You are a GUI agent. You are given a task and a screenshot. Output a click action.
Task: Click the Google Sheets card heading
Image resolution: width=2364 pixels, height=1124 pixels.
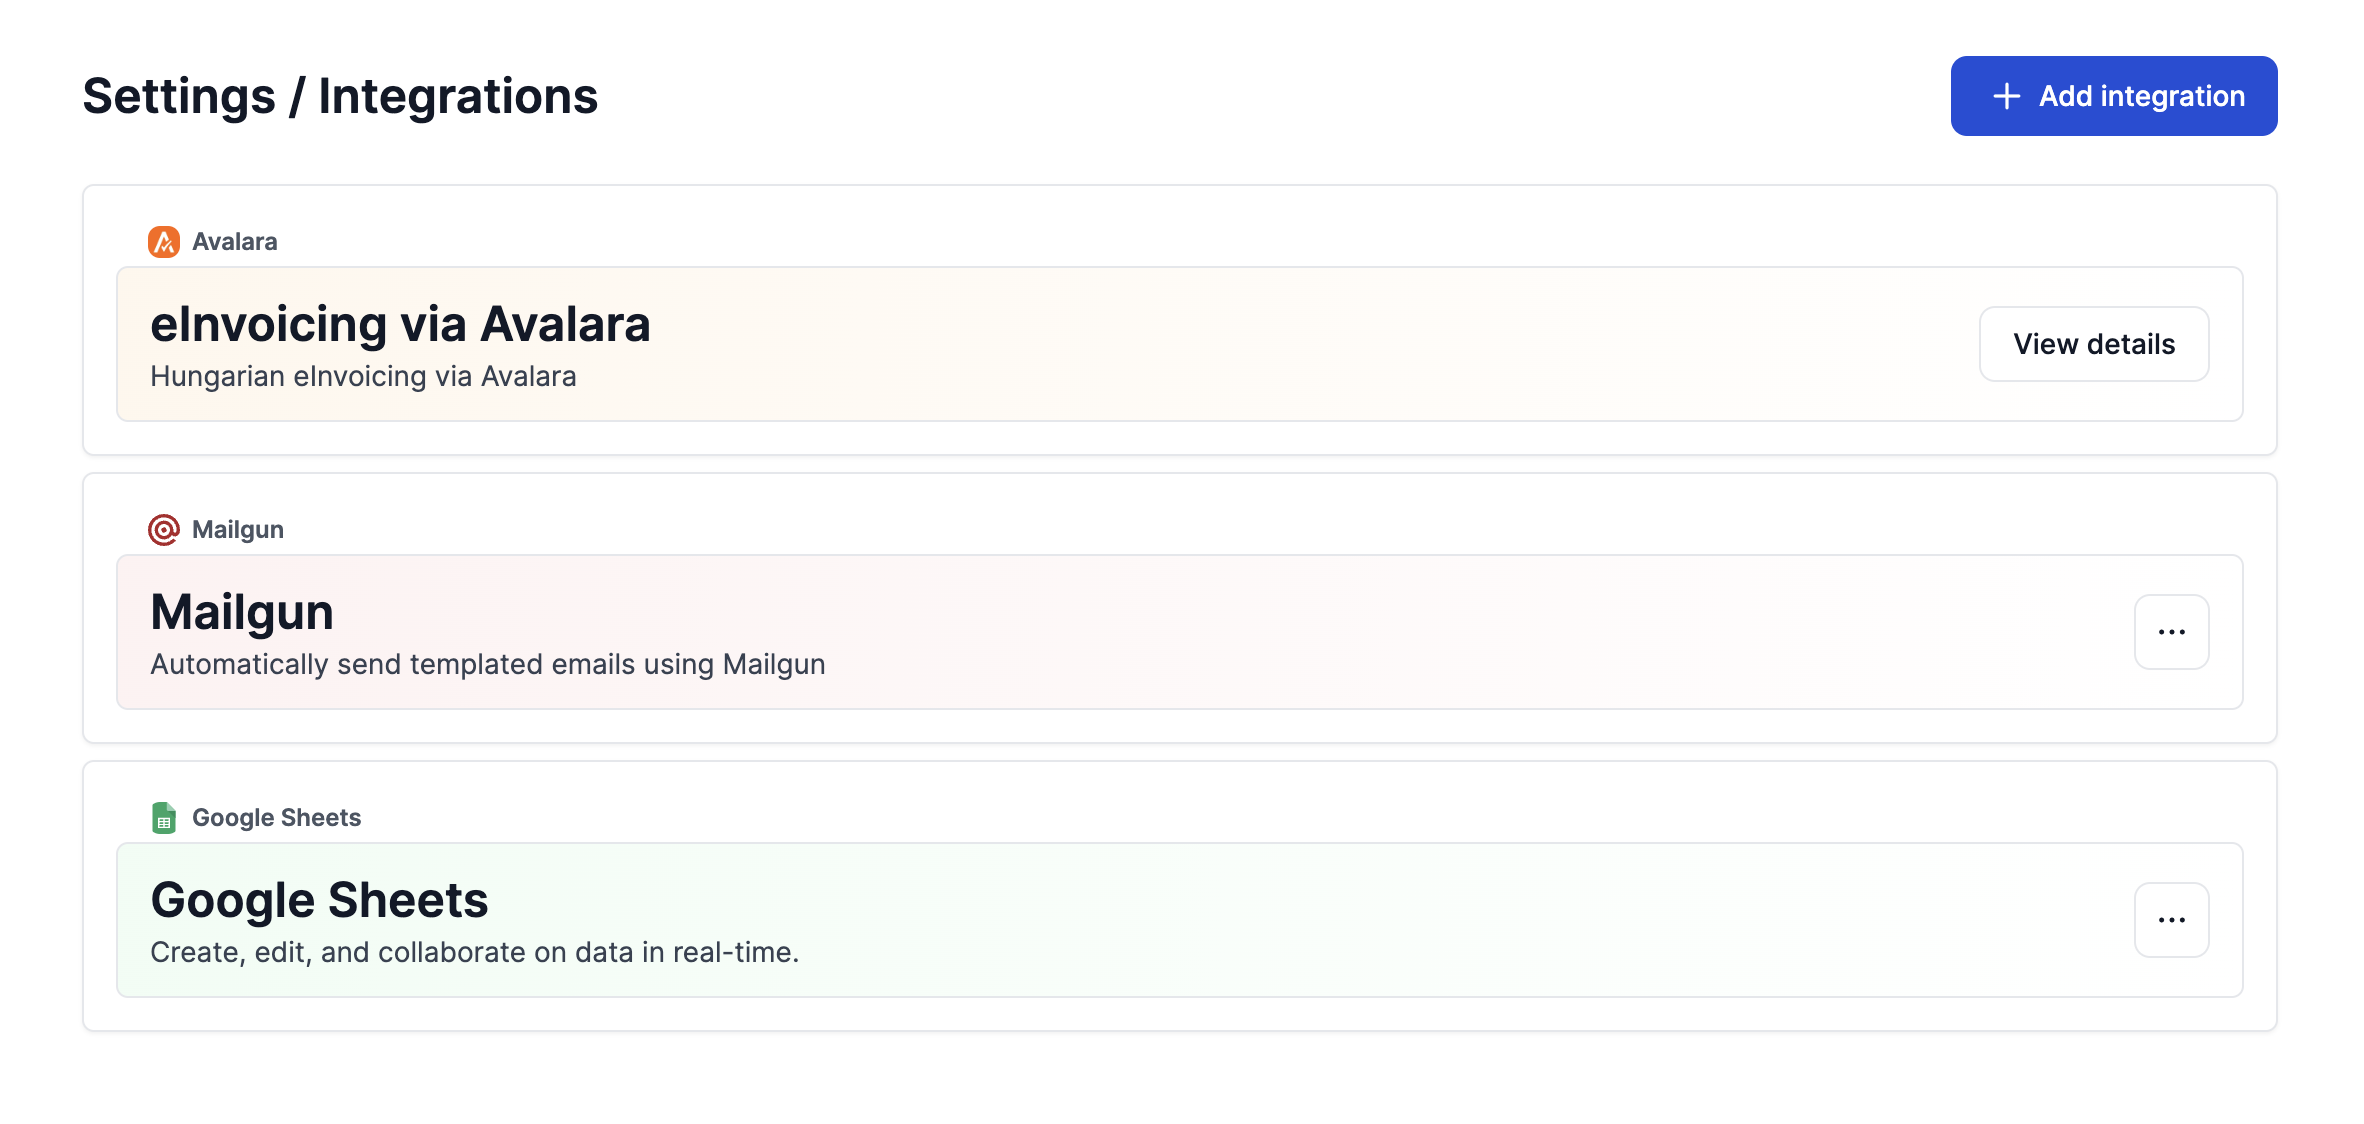pyautogui.click(x=319, y=900)
